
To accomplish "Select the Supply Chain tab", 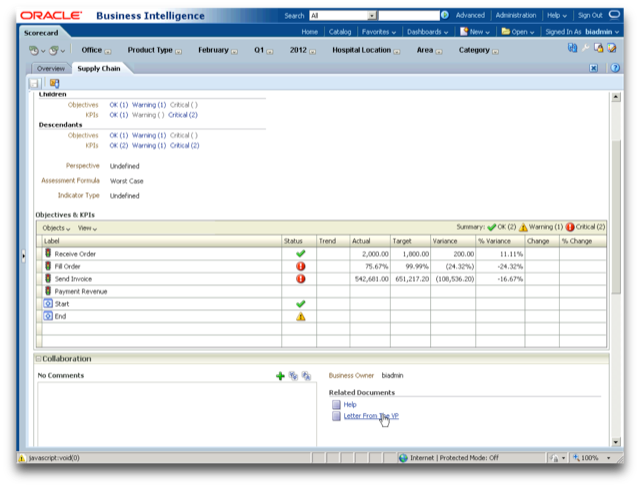I will [99, 69].
